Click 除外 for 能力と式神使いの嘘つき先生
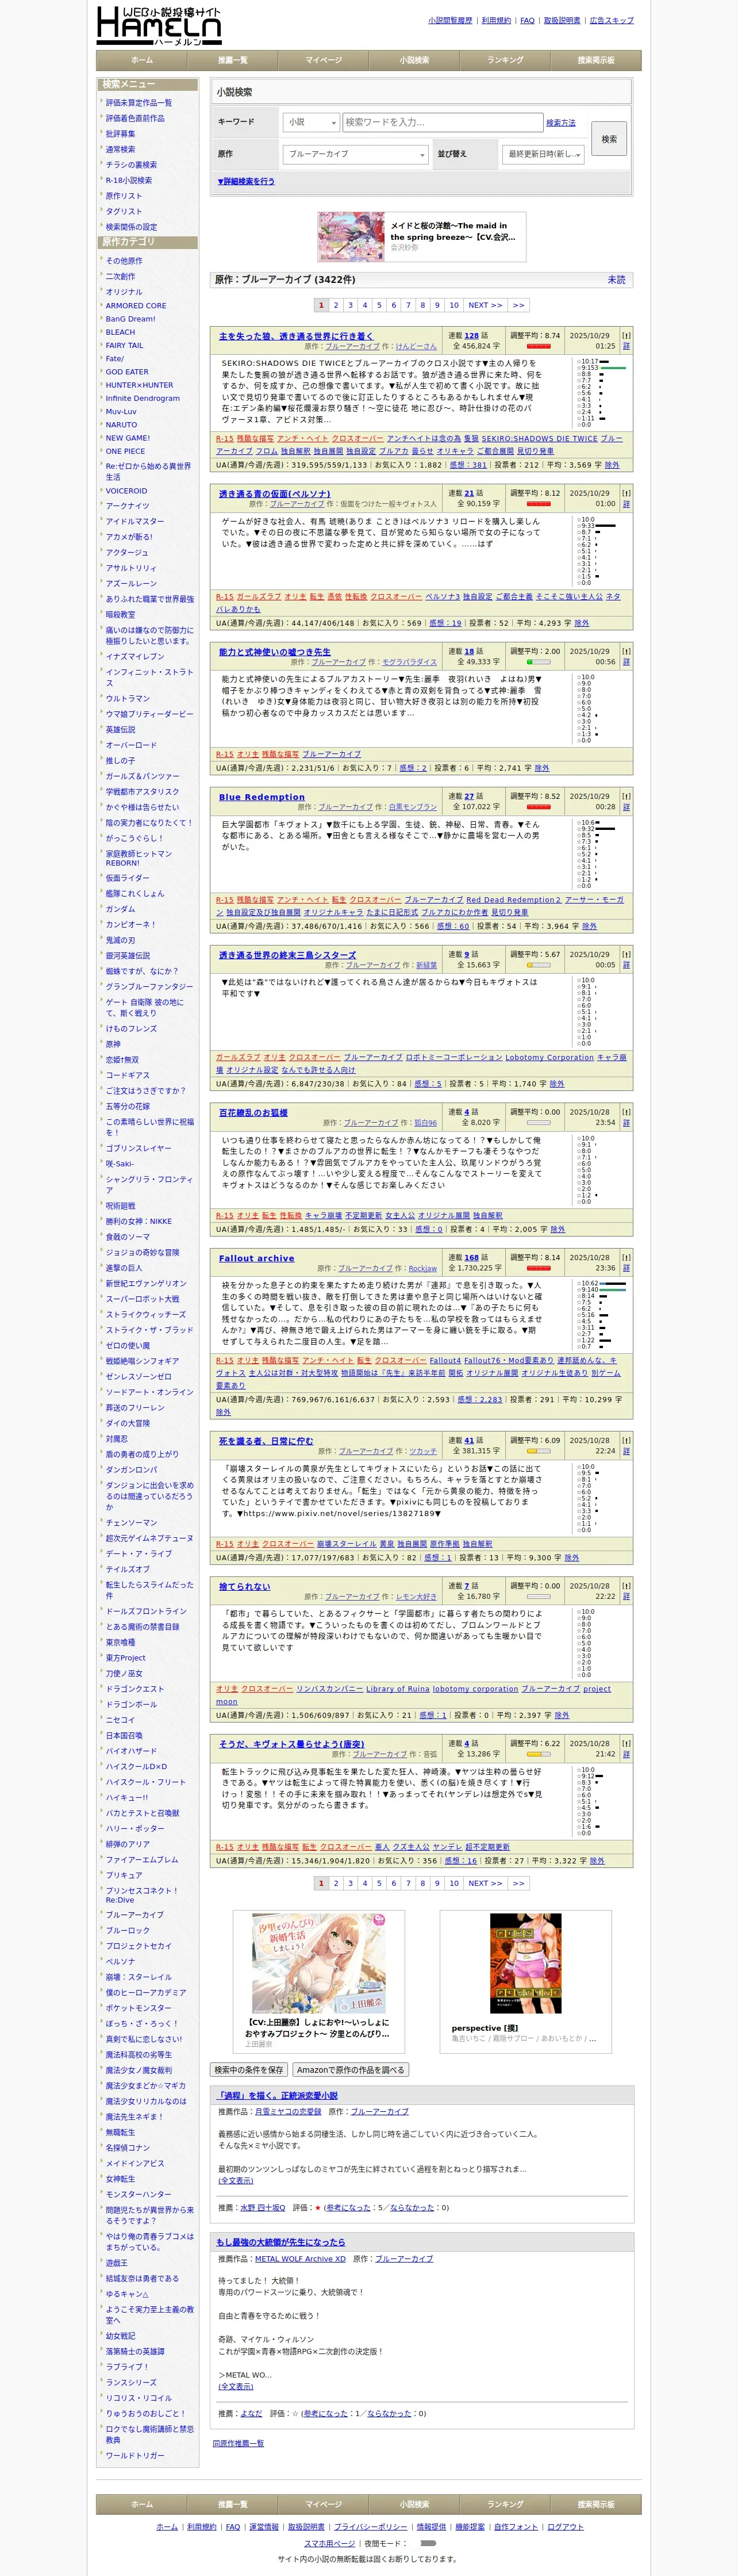This screenshot has width=738, height=2576. [542, 768]
